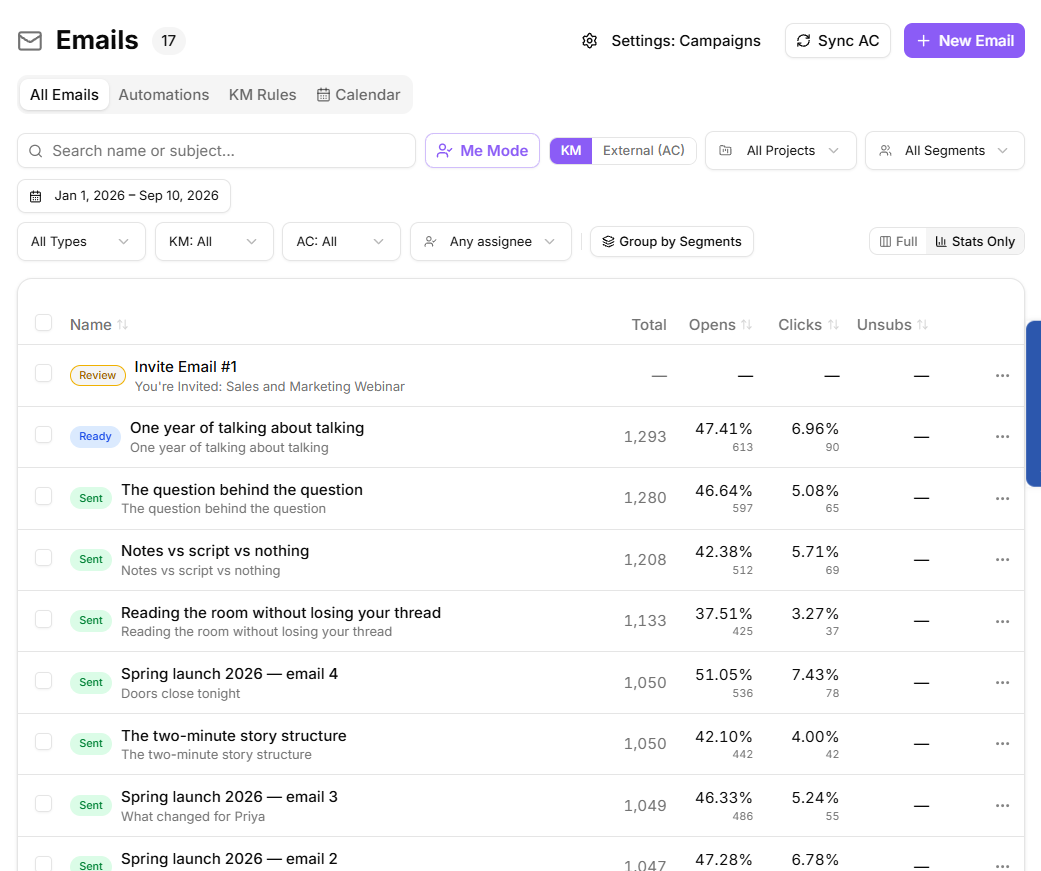The width and height of the screenshot is (1041, 871).
Task: Click the subject Doors close tonight
Action: tap(181, 694)
